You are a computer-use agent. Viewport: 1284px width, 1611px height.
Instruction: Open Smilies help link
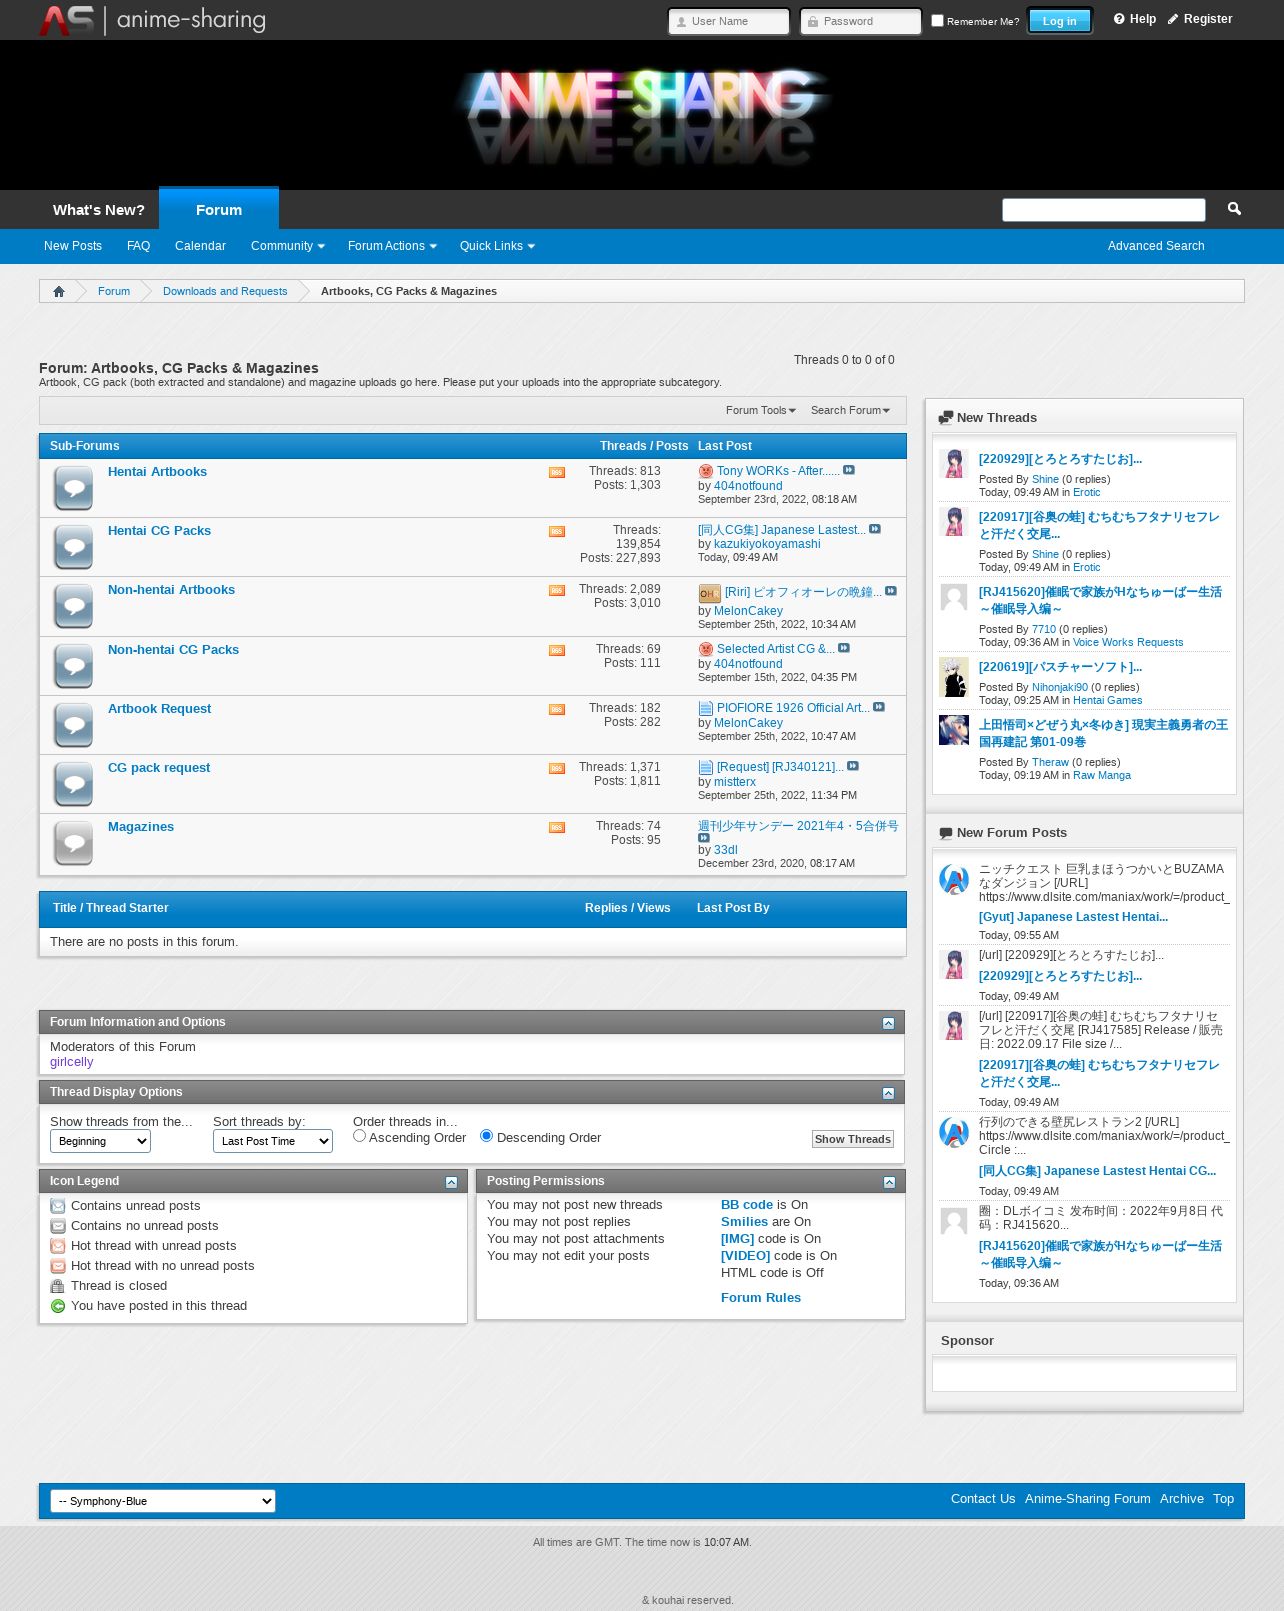(744, 1222)
